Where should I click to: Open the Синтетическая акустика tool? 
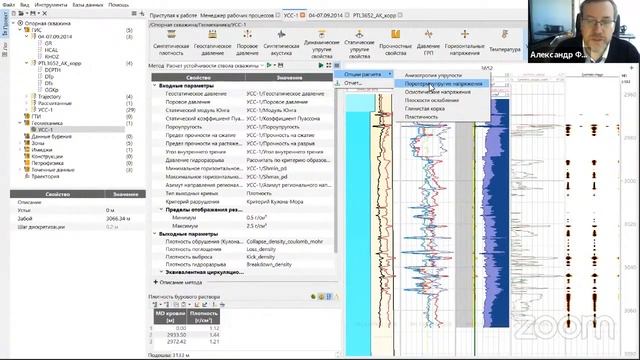[281, 42]
